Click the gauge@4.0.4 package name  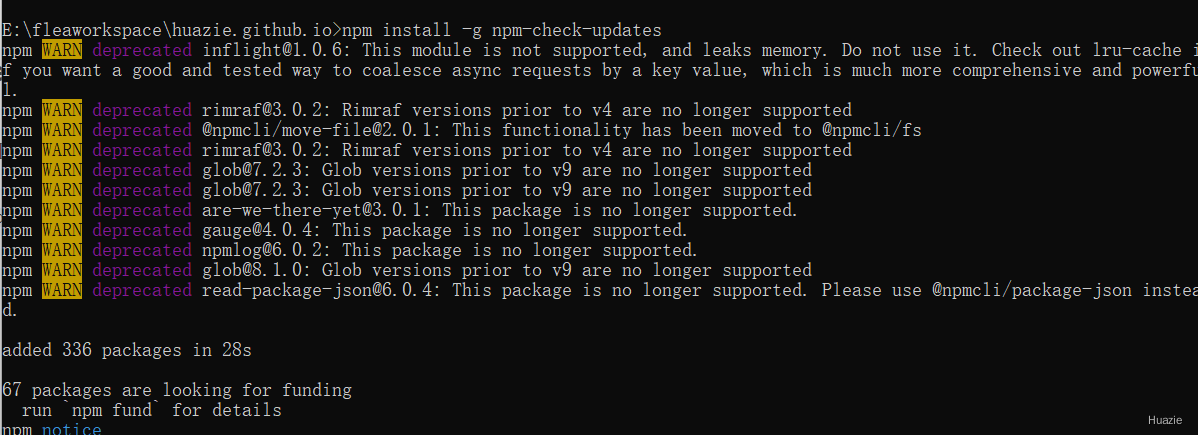click(261, 230)
